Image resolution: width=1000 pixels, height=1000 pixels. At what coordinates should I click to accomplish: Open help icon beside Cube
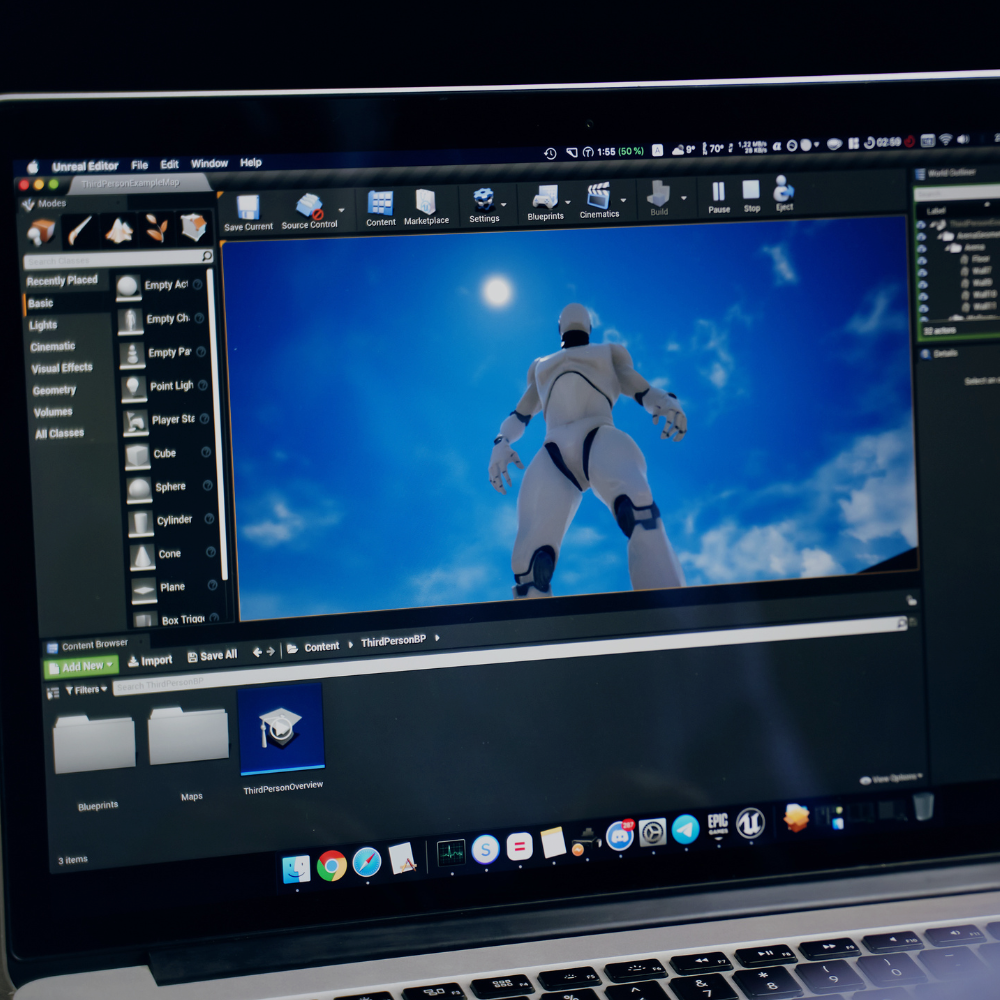pyautogui.click(x=206, y=452)
